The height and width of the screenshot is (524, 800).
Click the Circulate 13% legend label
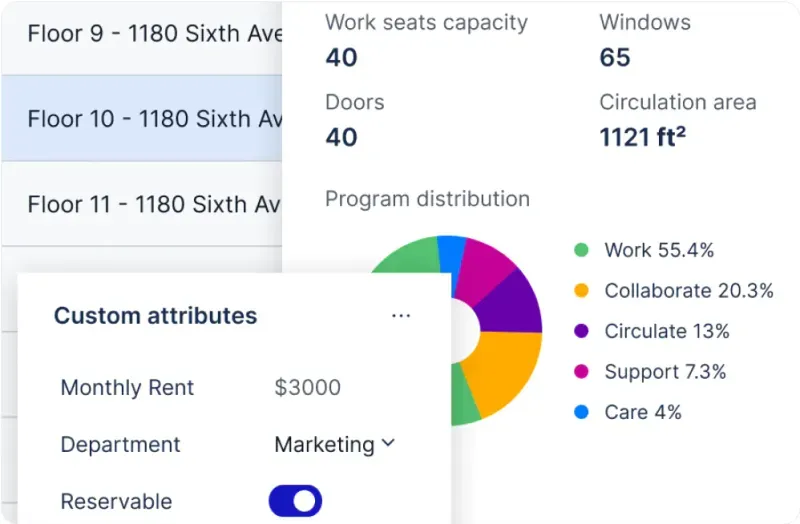click(667, 331)
